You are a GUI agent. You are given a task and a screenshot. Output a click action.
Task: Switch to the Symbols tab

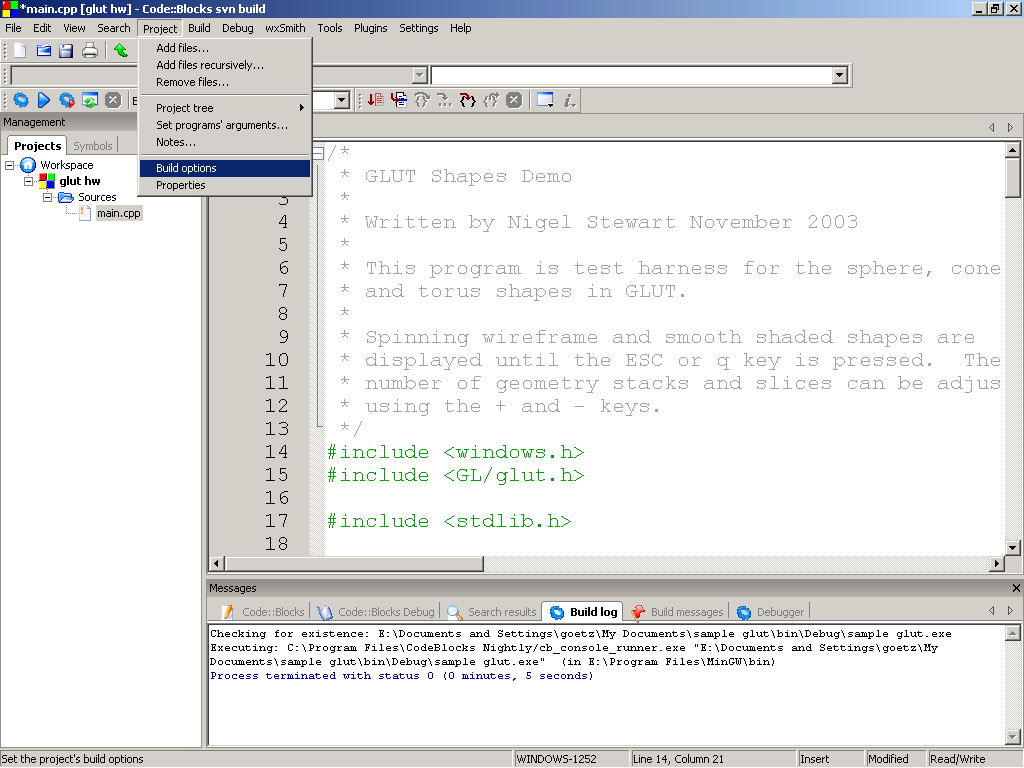coord(93,146)
